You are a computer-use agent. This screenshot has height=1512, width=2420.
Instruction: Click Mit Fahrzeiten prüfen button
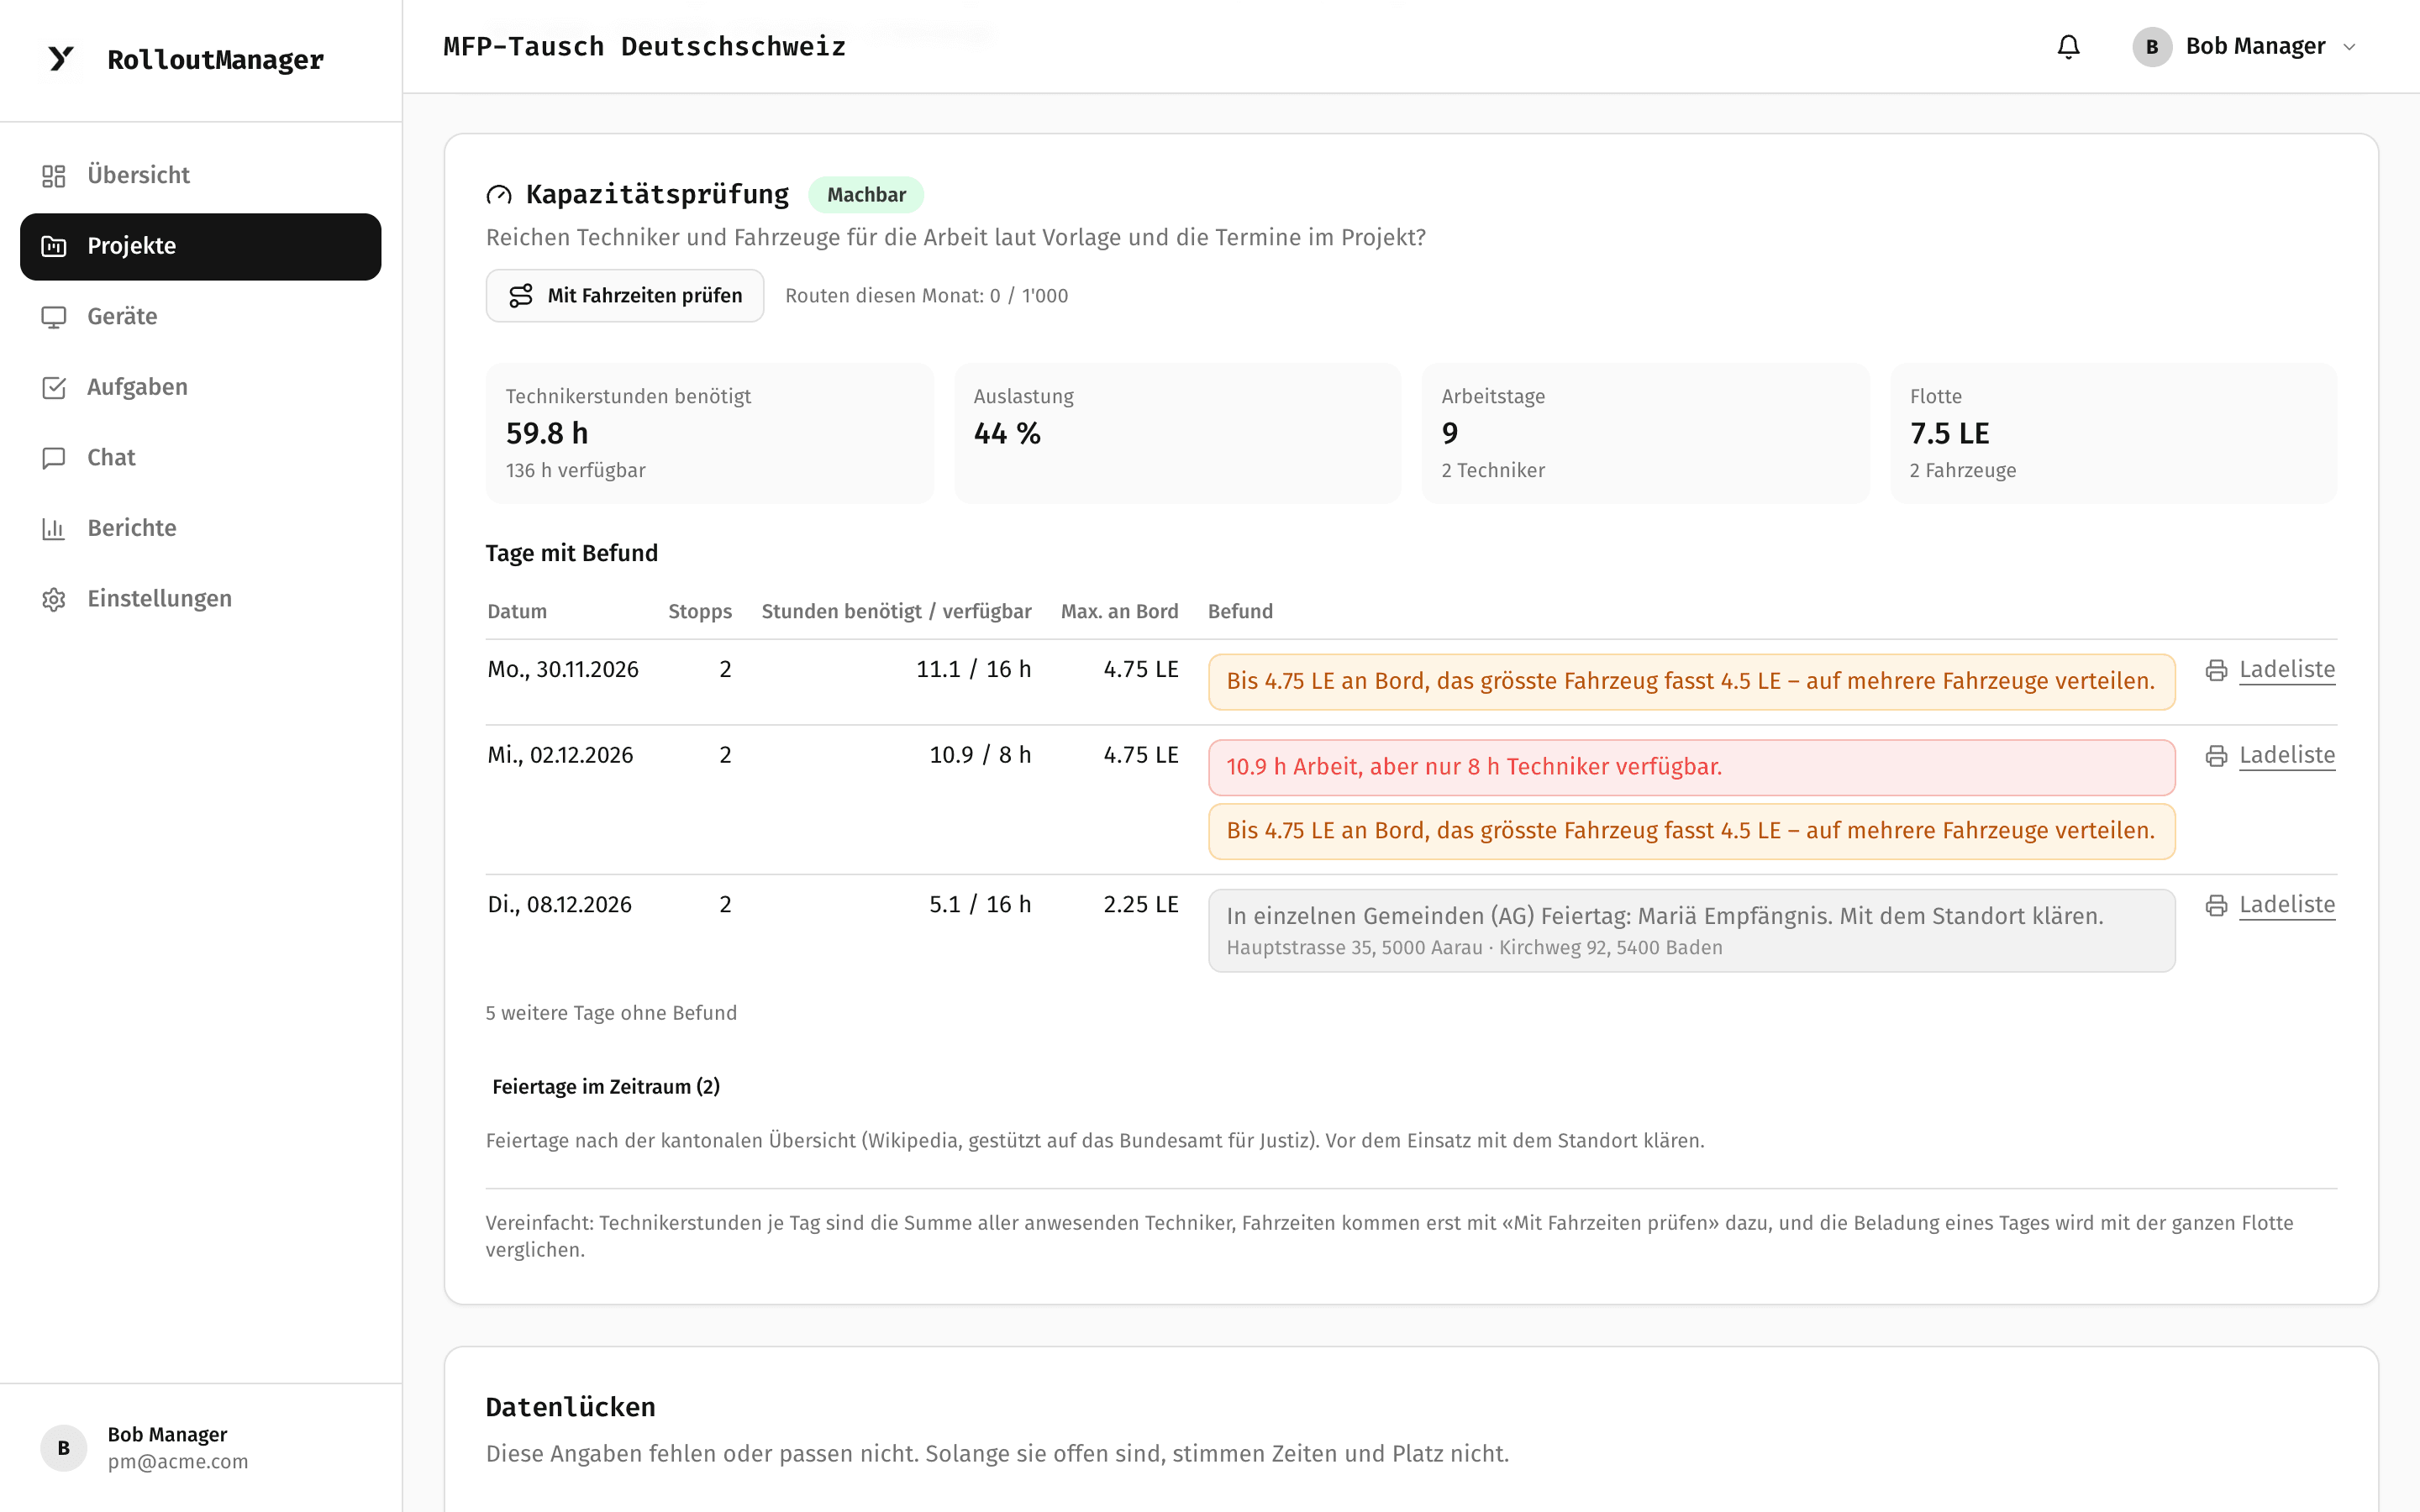coord(625,296)
